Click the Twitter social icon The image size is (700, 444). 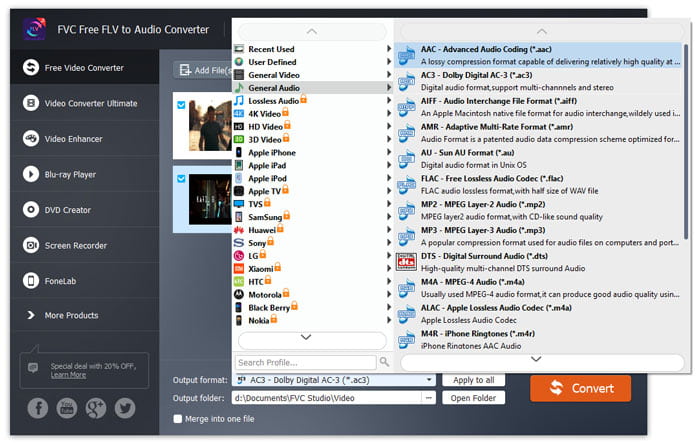point(125,408)
